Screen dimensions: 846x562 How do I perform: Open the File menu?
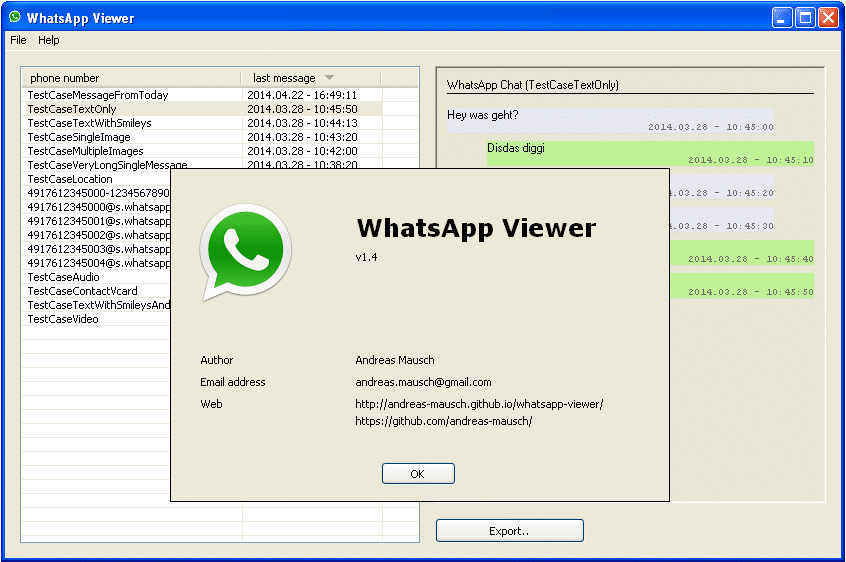tap(18, 40)
